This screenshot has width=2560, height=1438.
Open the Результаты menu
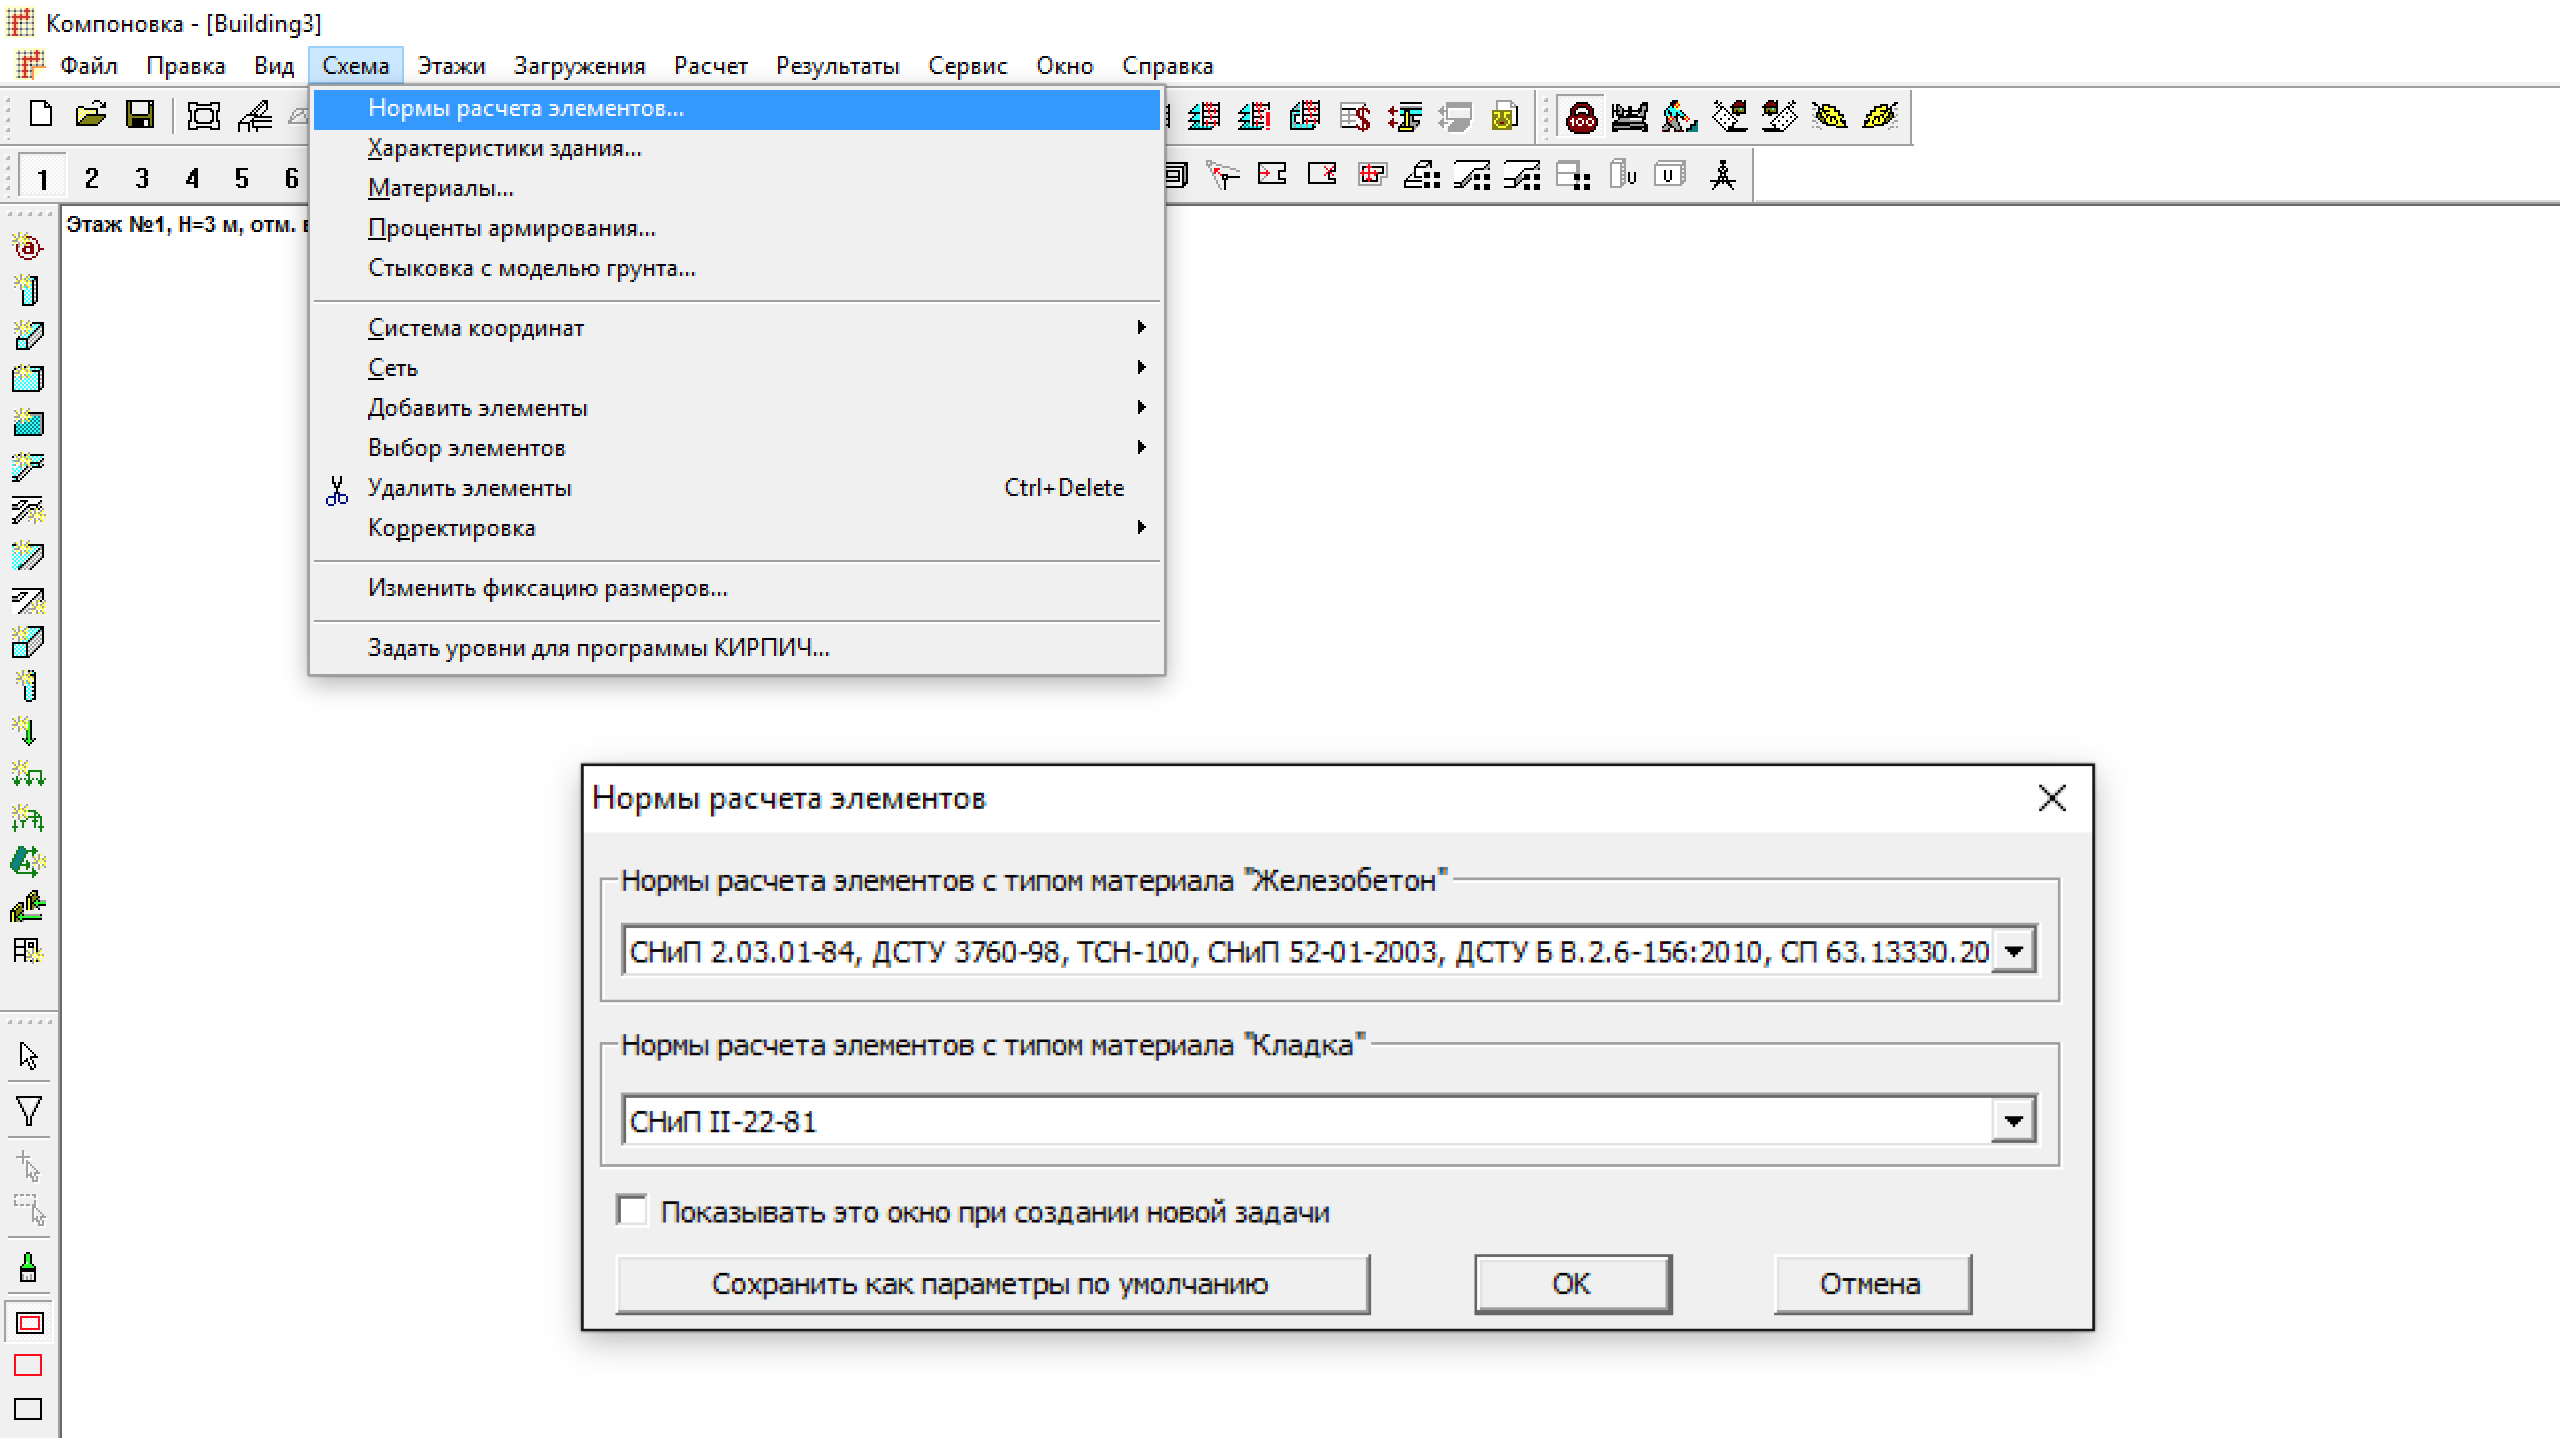point(837,66)
